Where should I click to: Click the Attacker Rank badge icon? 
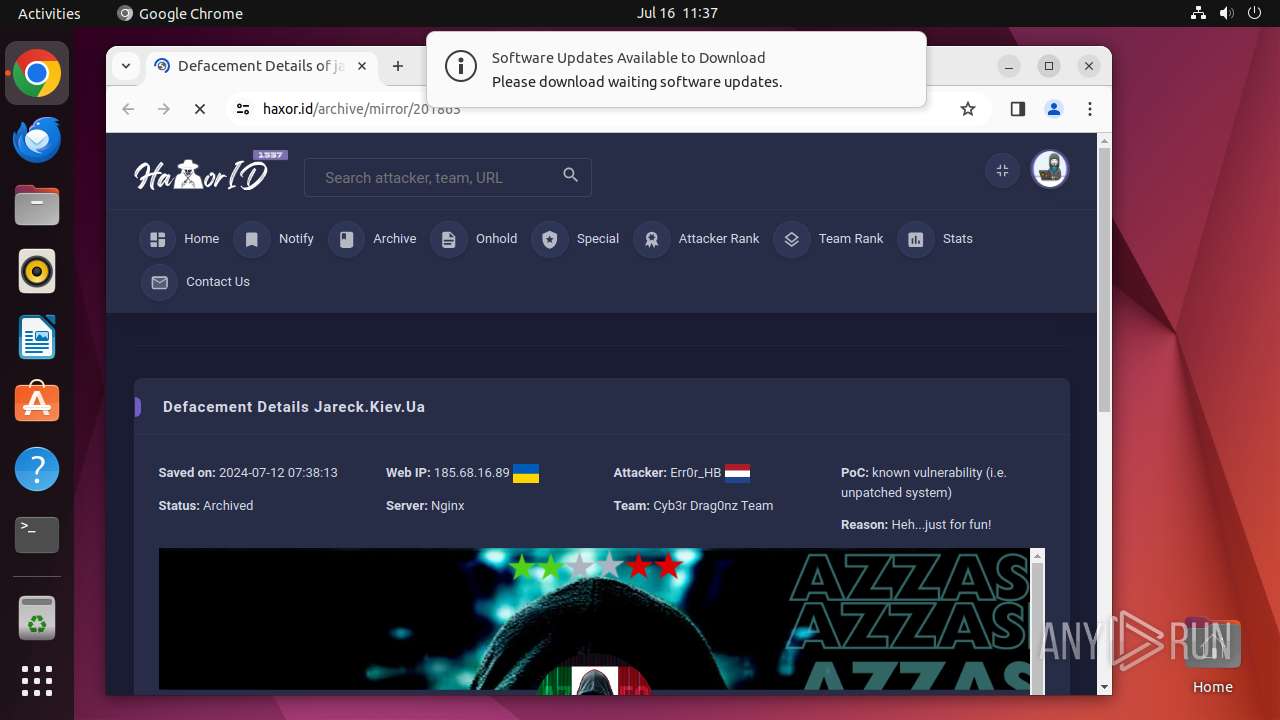click(x=652, y=239)
